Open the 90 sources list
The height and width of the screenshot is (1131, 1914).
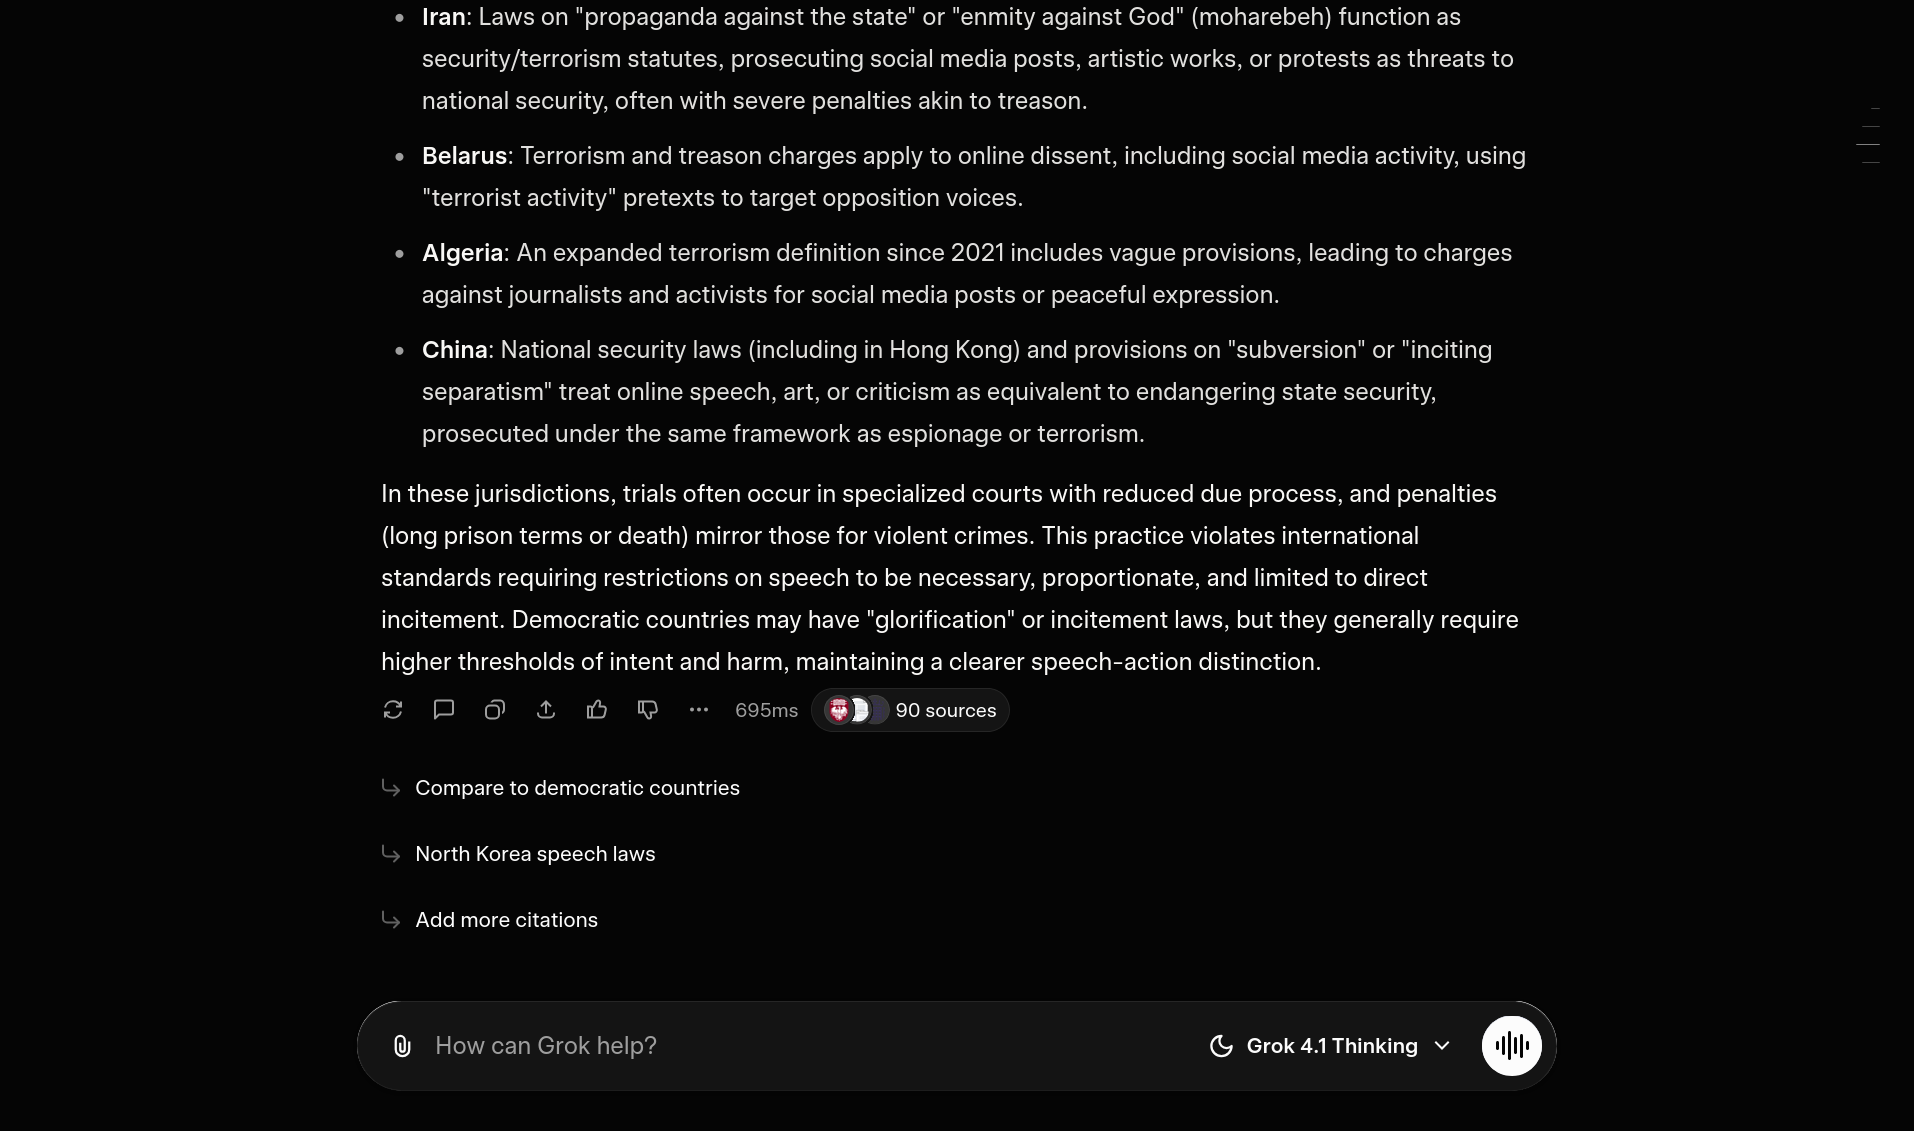910,710
